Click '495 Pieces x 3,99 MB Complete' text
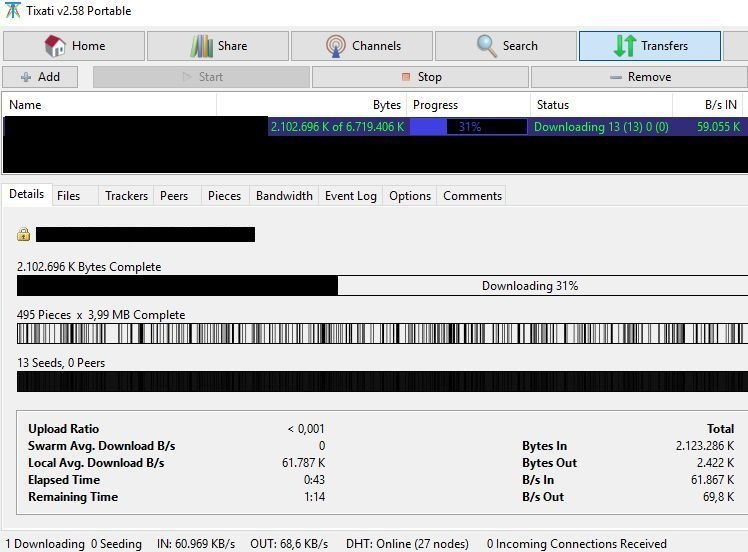This screenshot has width=748, height=552. [101, 315]
